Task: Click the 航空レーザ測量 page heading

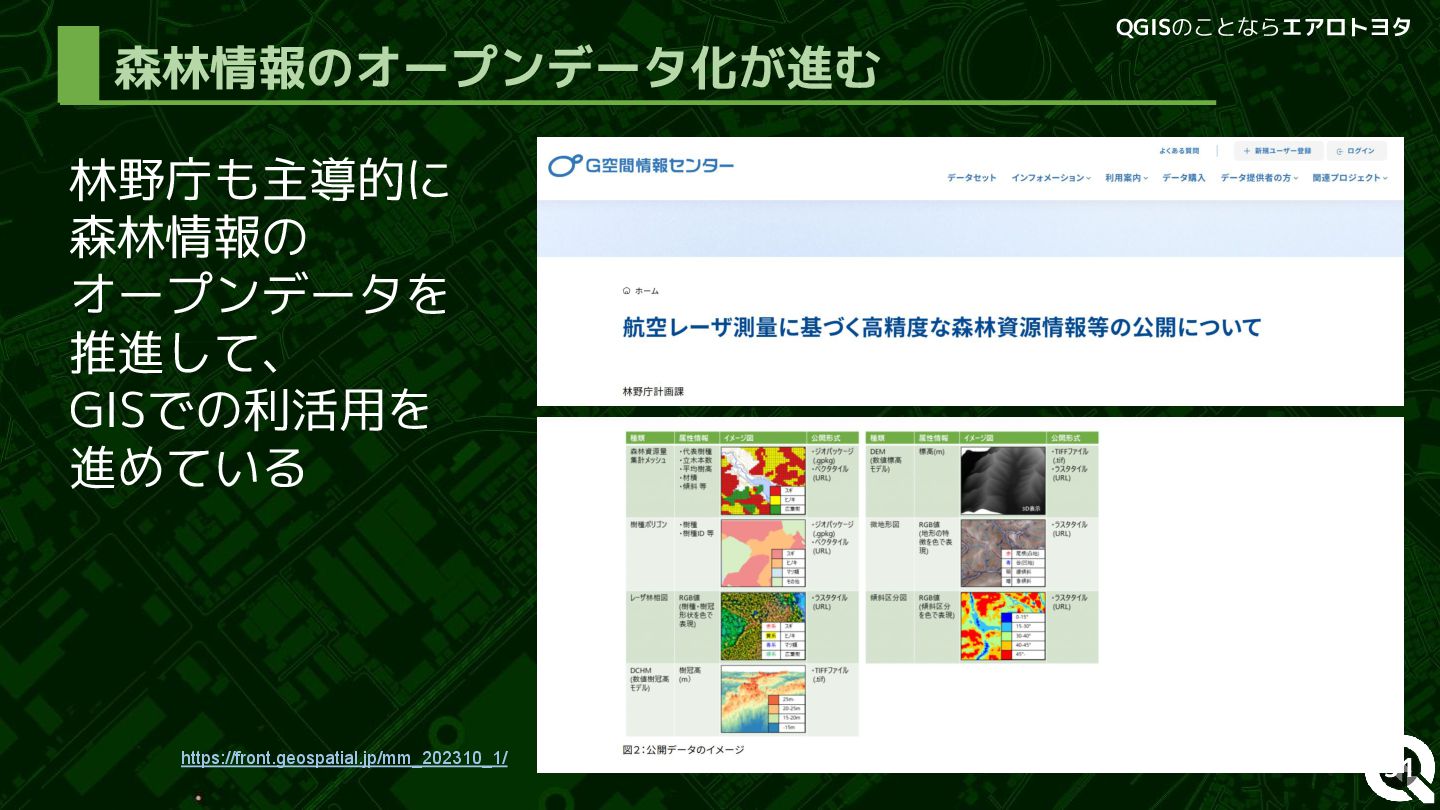Action: pos(942,328)
